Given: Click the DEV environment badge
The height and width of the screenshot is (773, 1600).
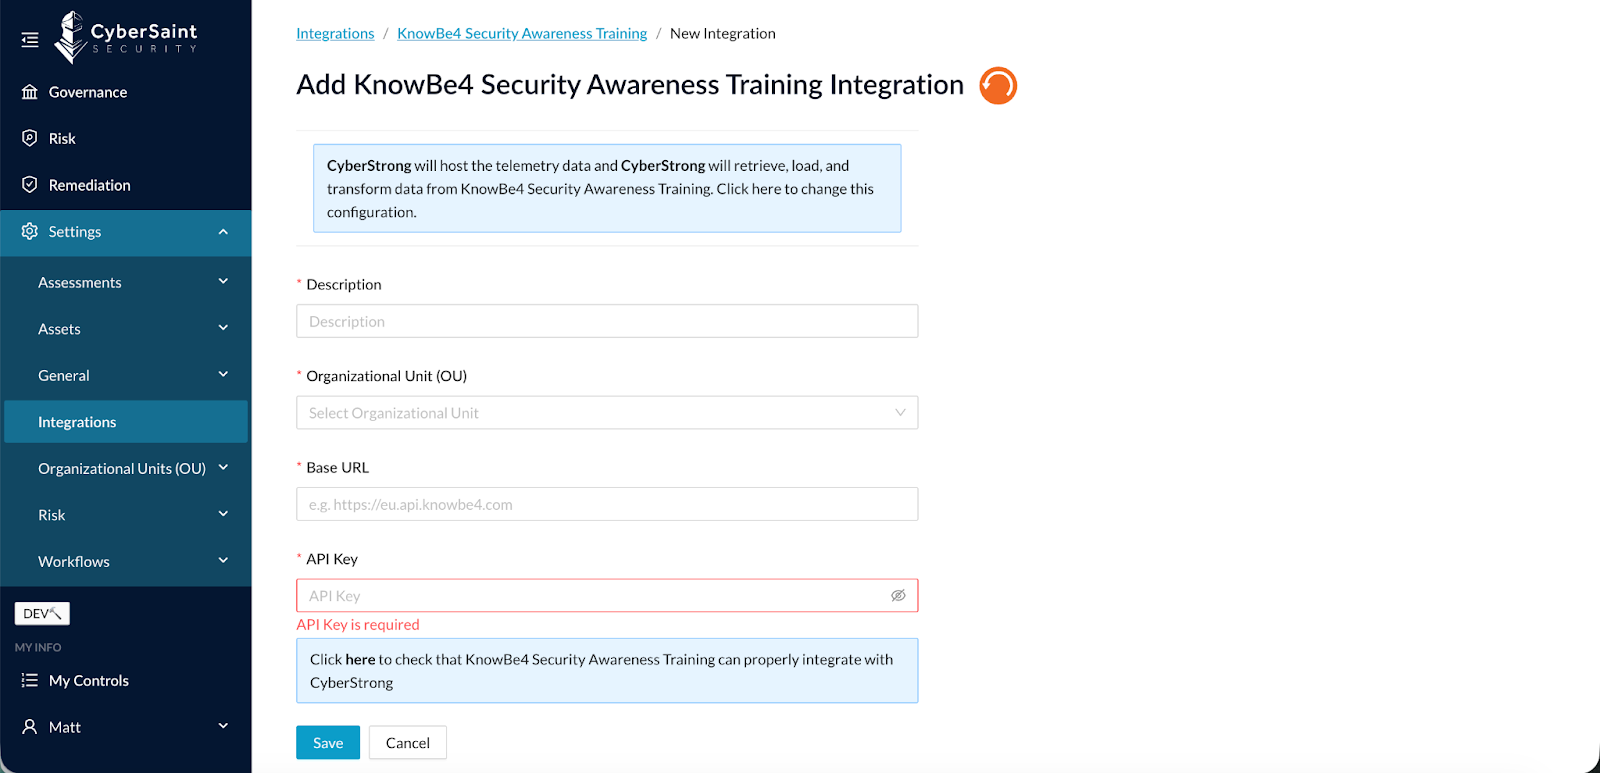Looking at the screenshot, I should [42, 613].
